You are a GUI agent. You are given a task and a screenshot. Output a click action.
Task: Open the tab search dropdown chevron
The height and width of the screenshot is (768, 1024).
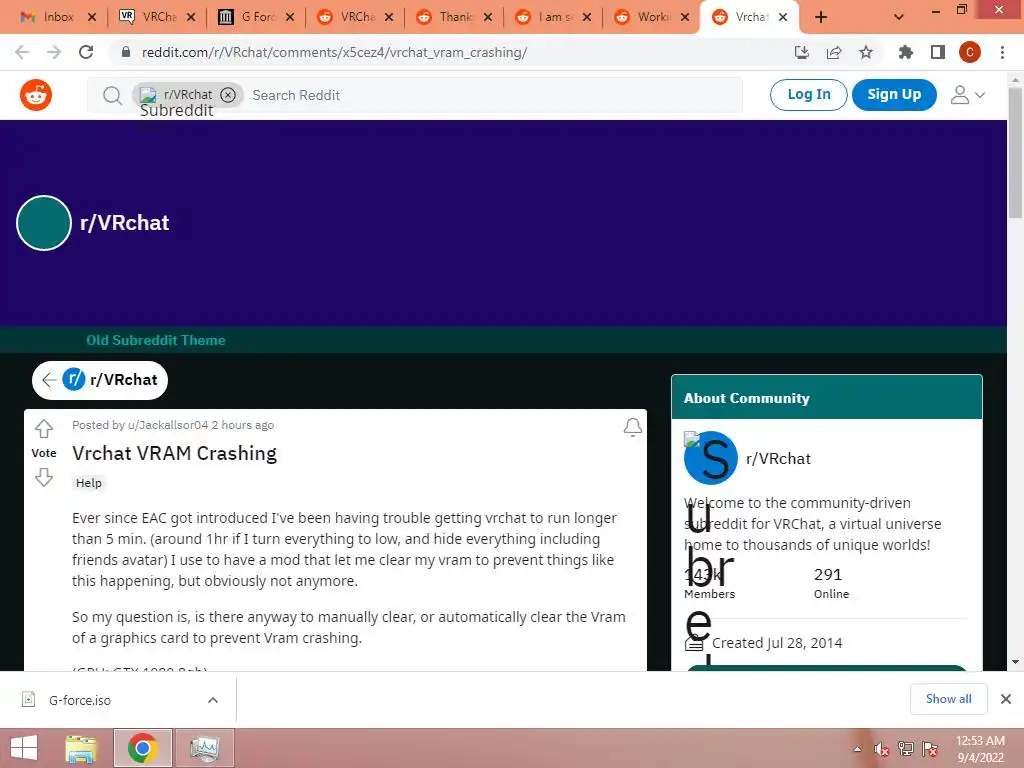[899, 17]
